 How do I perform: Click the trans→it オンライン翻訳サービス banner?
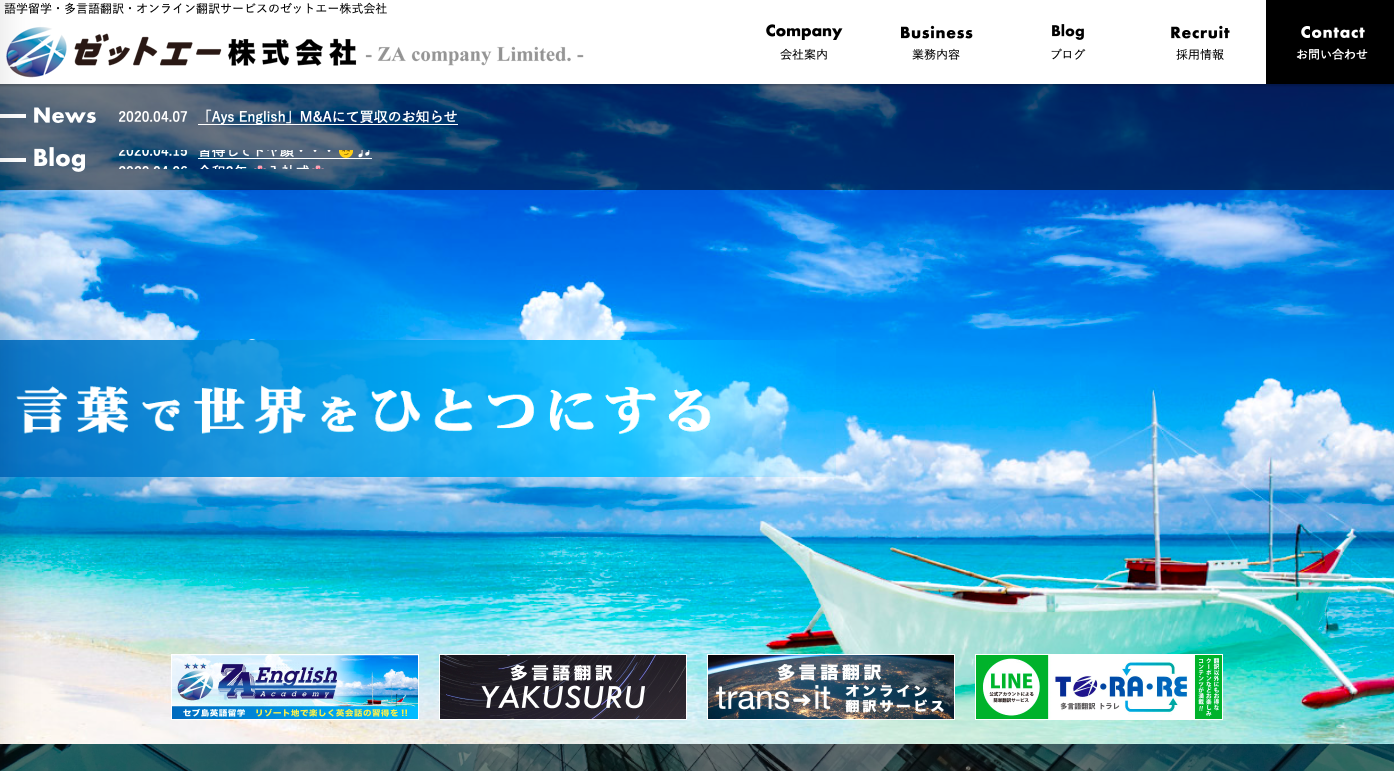pos(831,687)
